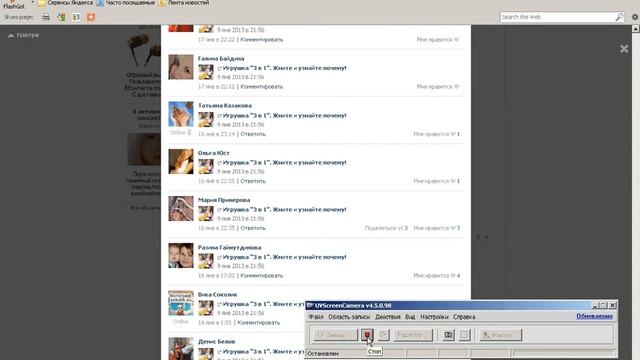Open Денис Белов profile name
640x360 pixels.
click(216, 342)
